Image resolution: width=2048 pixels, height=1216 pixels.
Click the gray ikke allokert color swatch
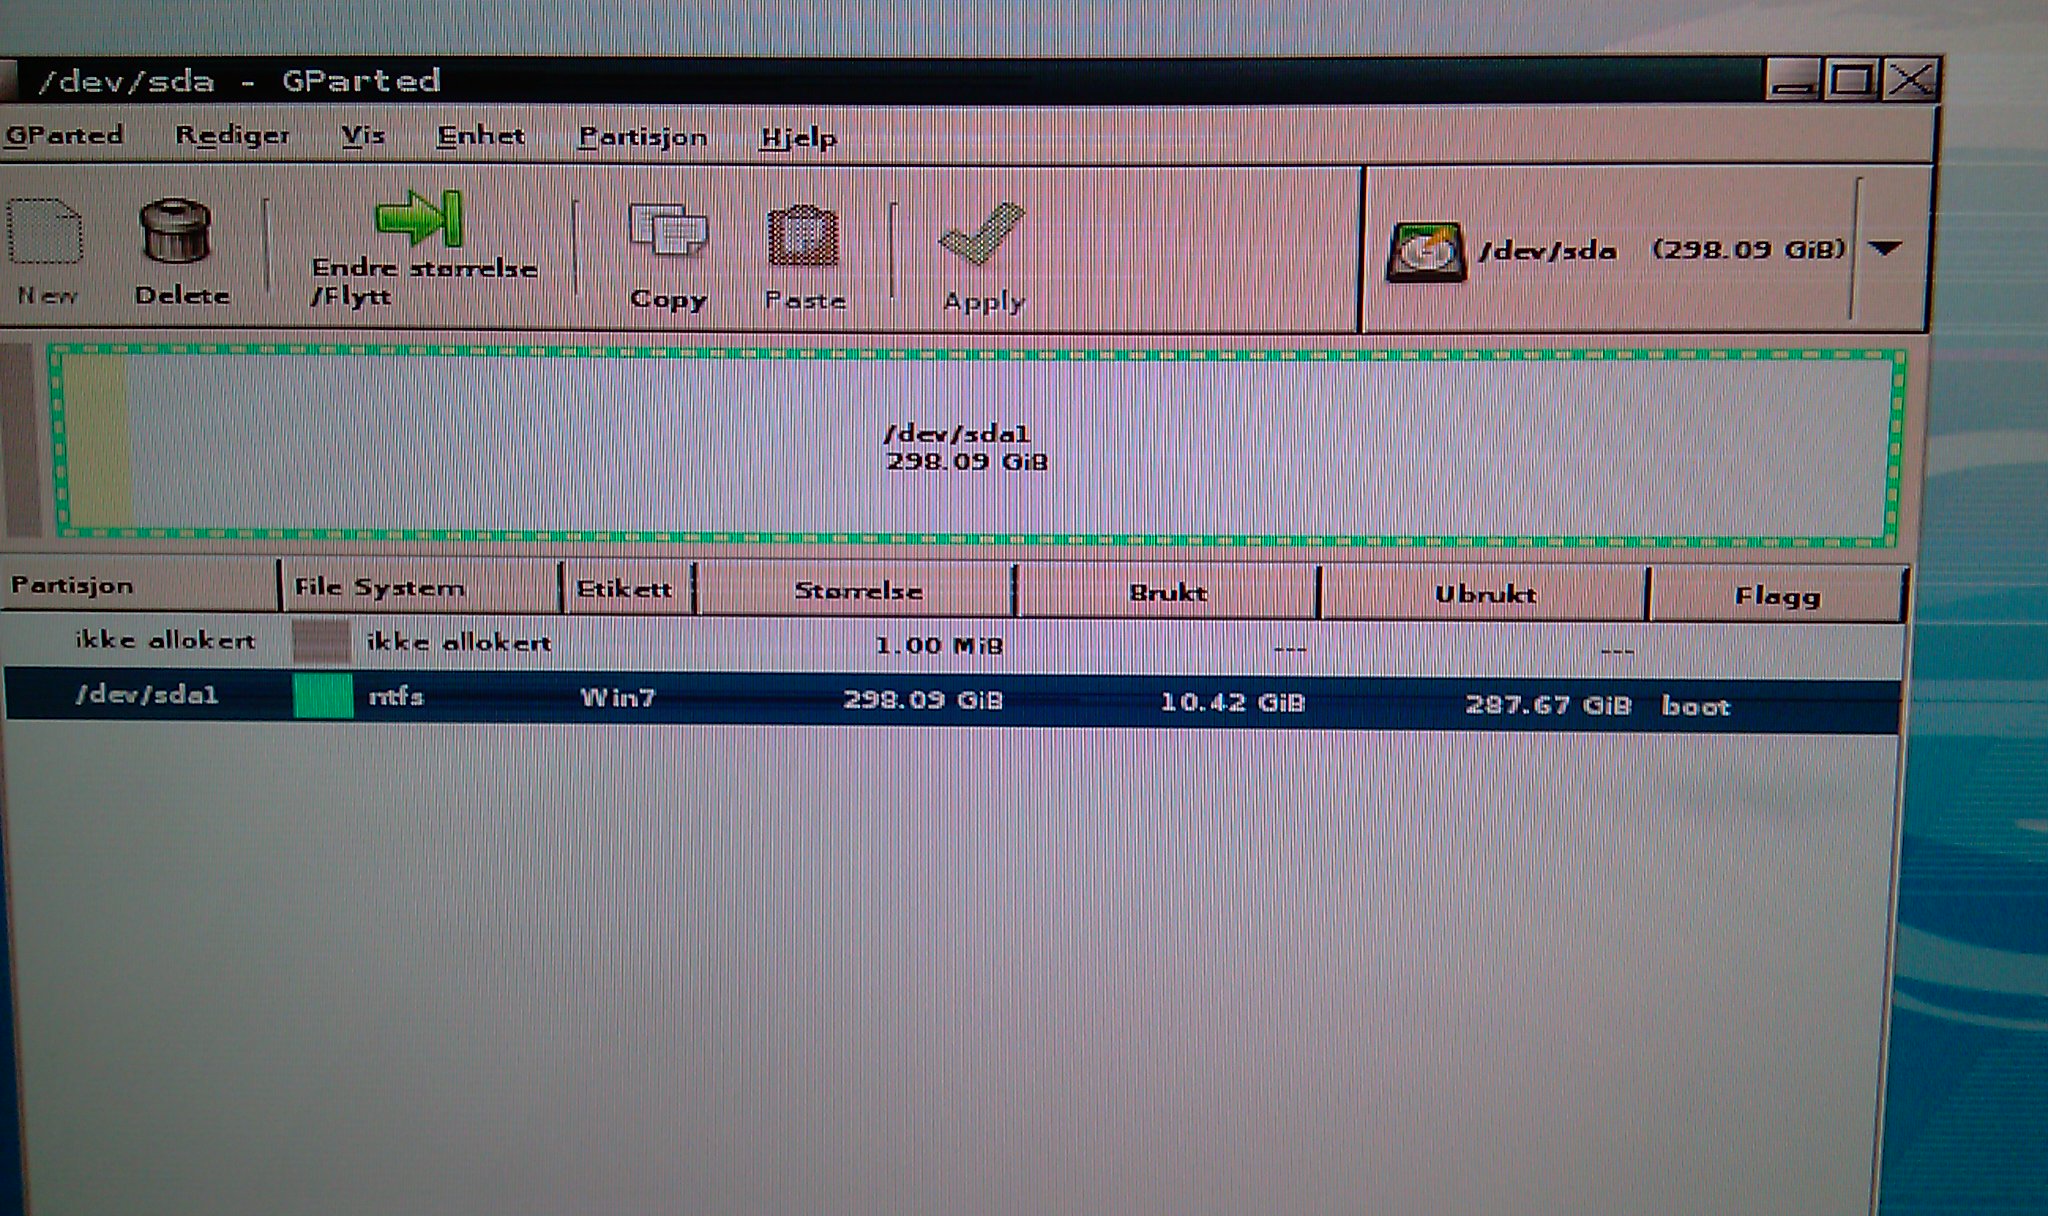tap(322, 641)
